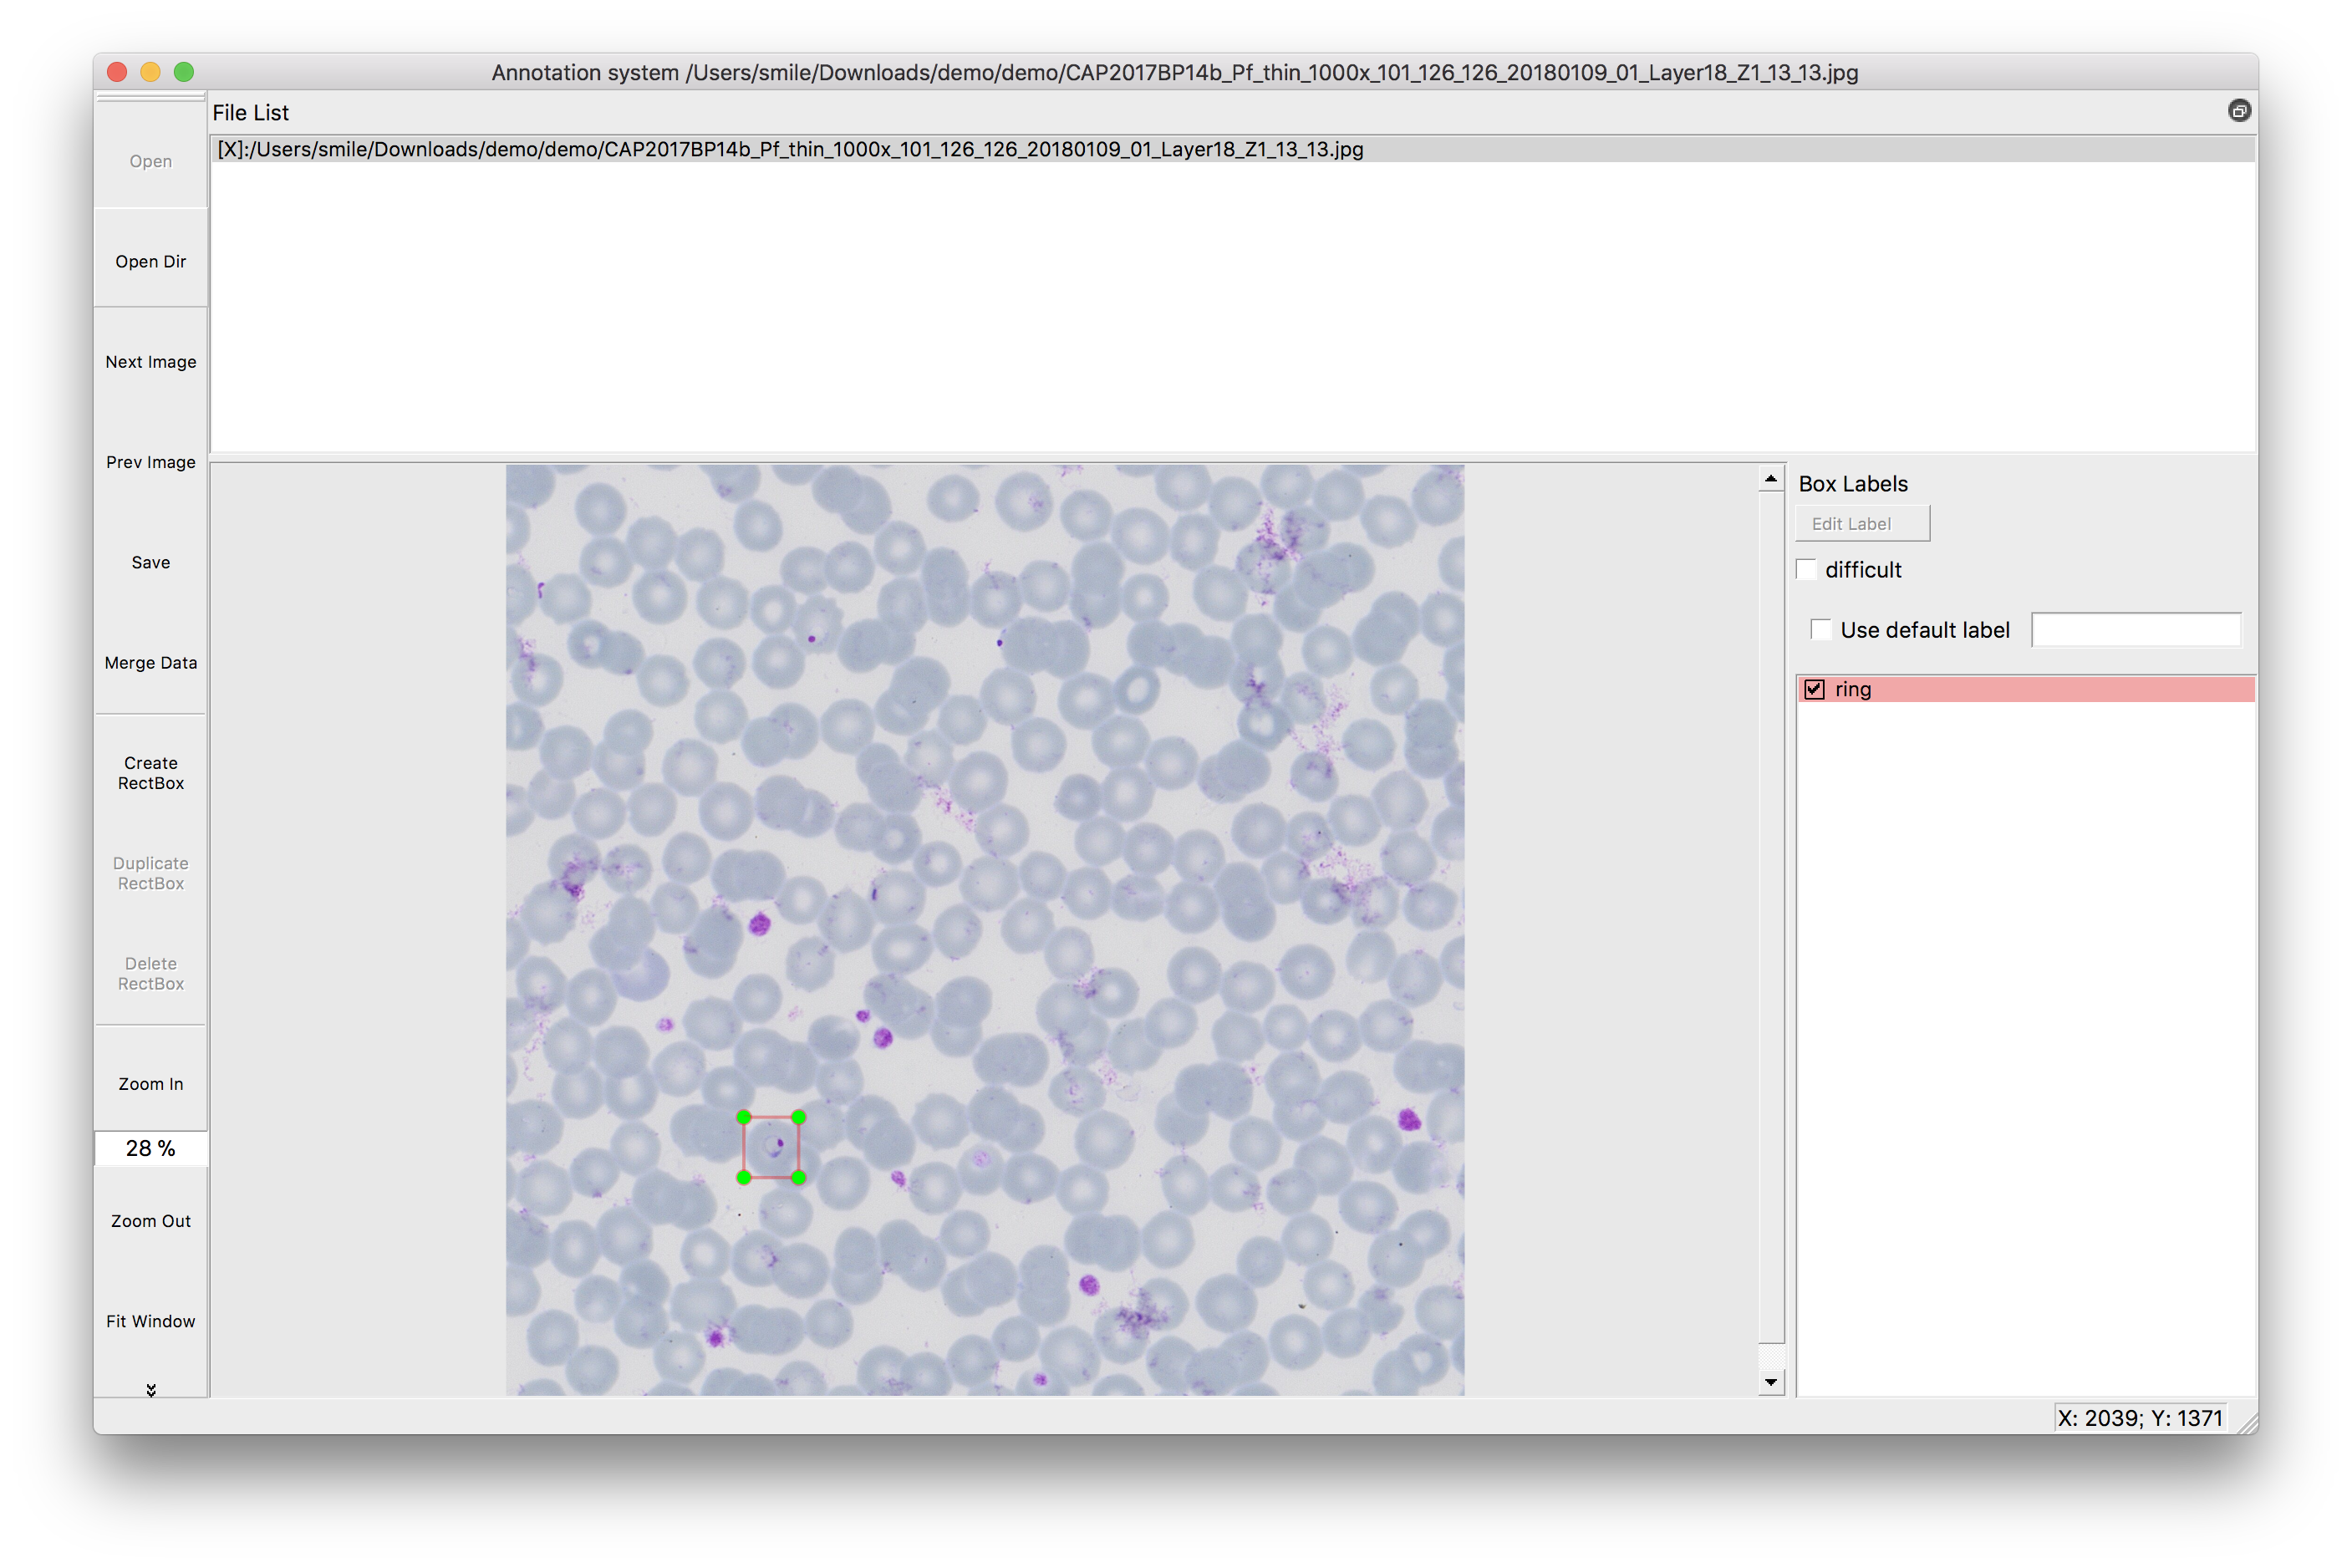This screenshot has height=1568, width=2352.
Task: Click the 28 % zoom value field
Action: (x=150, y=1148)
